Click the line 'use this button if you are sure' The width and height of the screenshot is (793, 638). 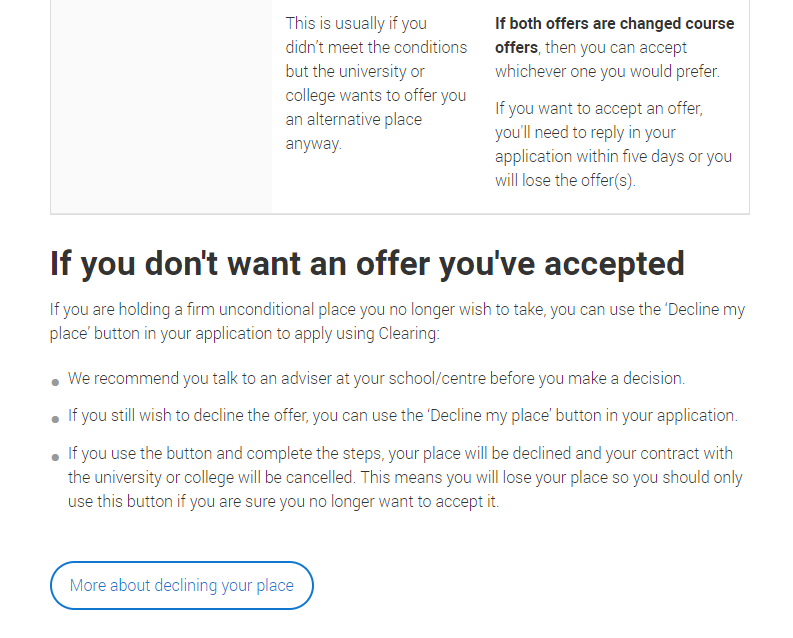click(283, 502)
